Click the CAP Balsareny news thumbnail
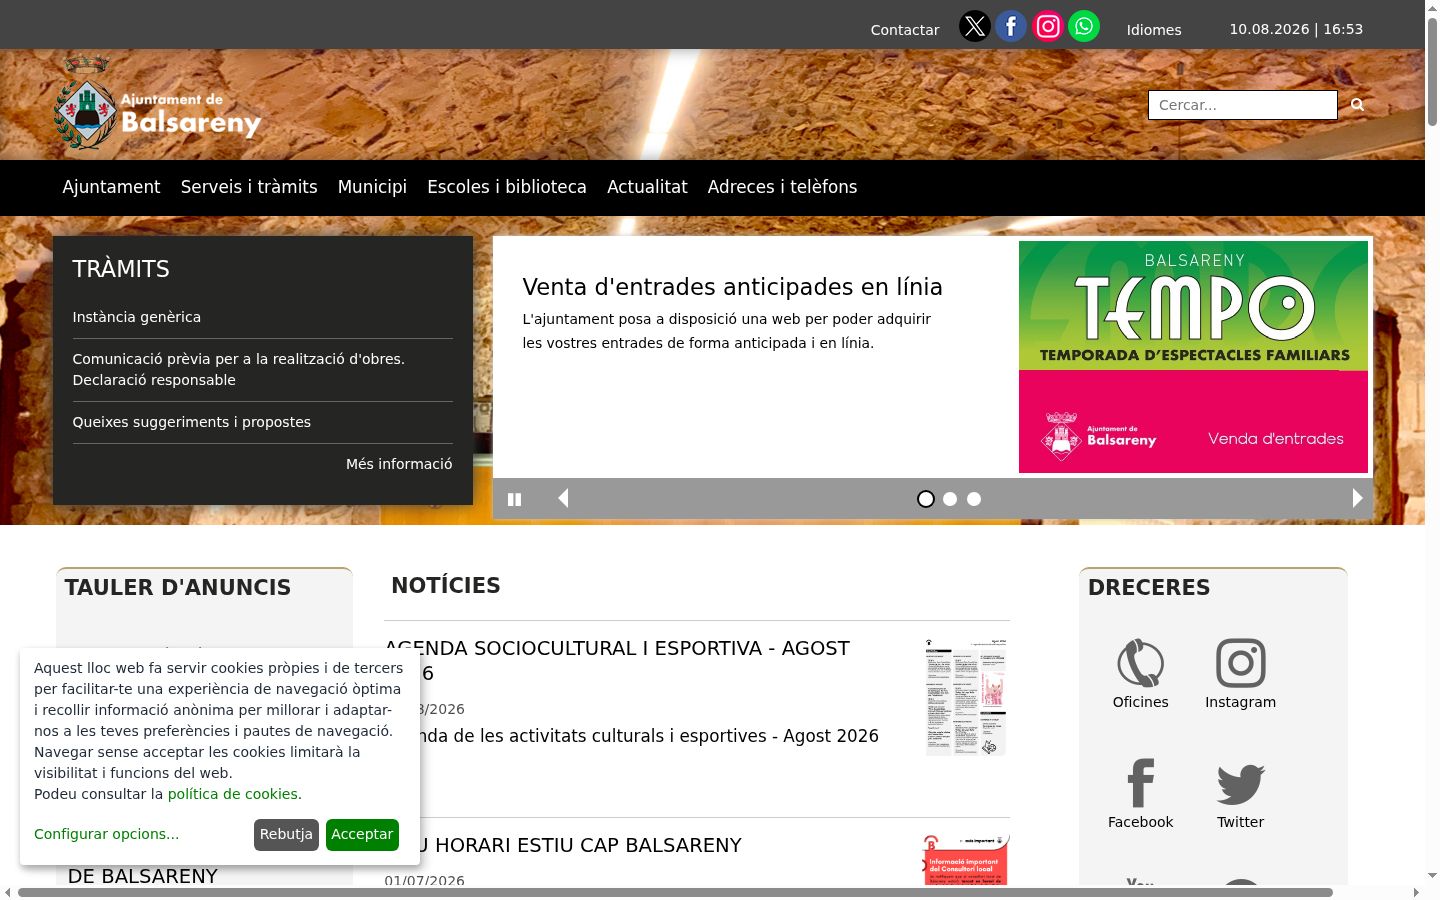 click(x=966, y=860)
